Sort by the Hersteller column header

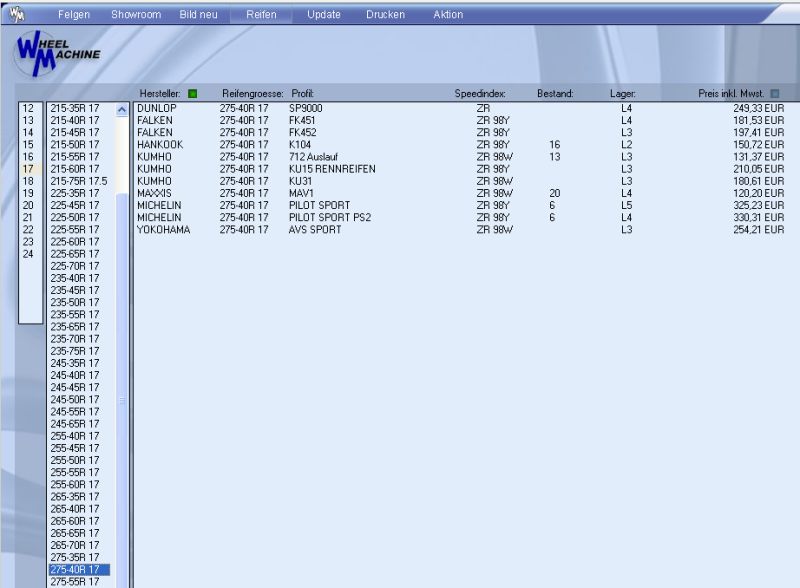[160, 93]
